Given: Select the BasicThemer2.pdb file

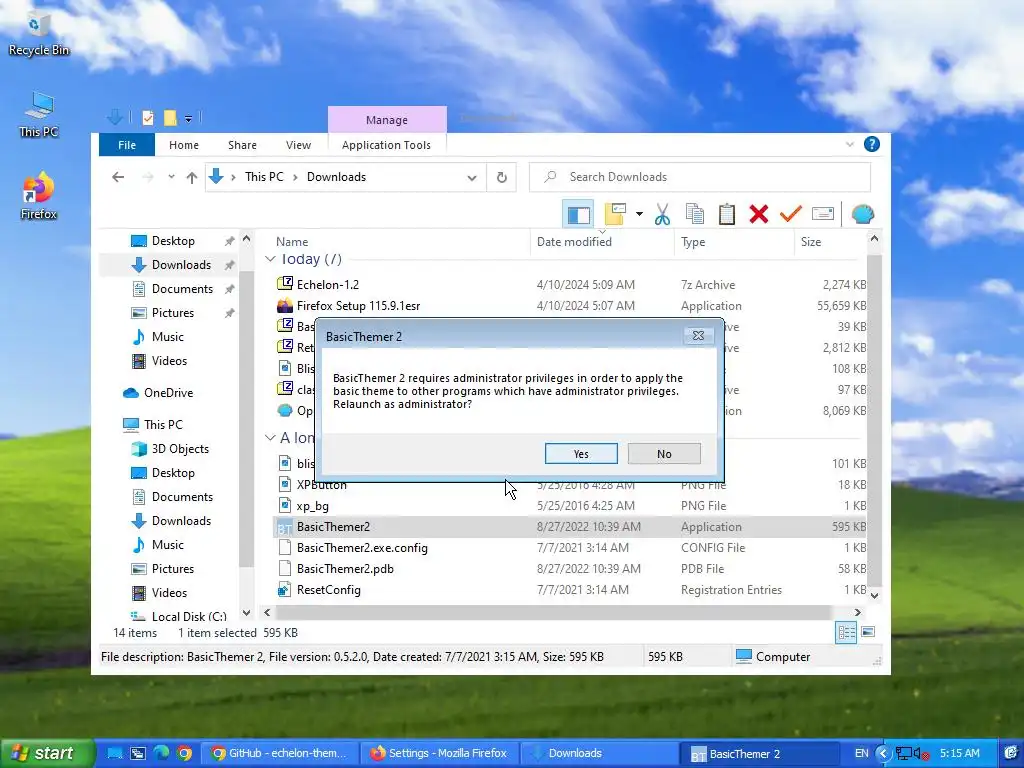Looking at the screenshot, I should [571, 569].
